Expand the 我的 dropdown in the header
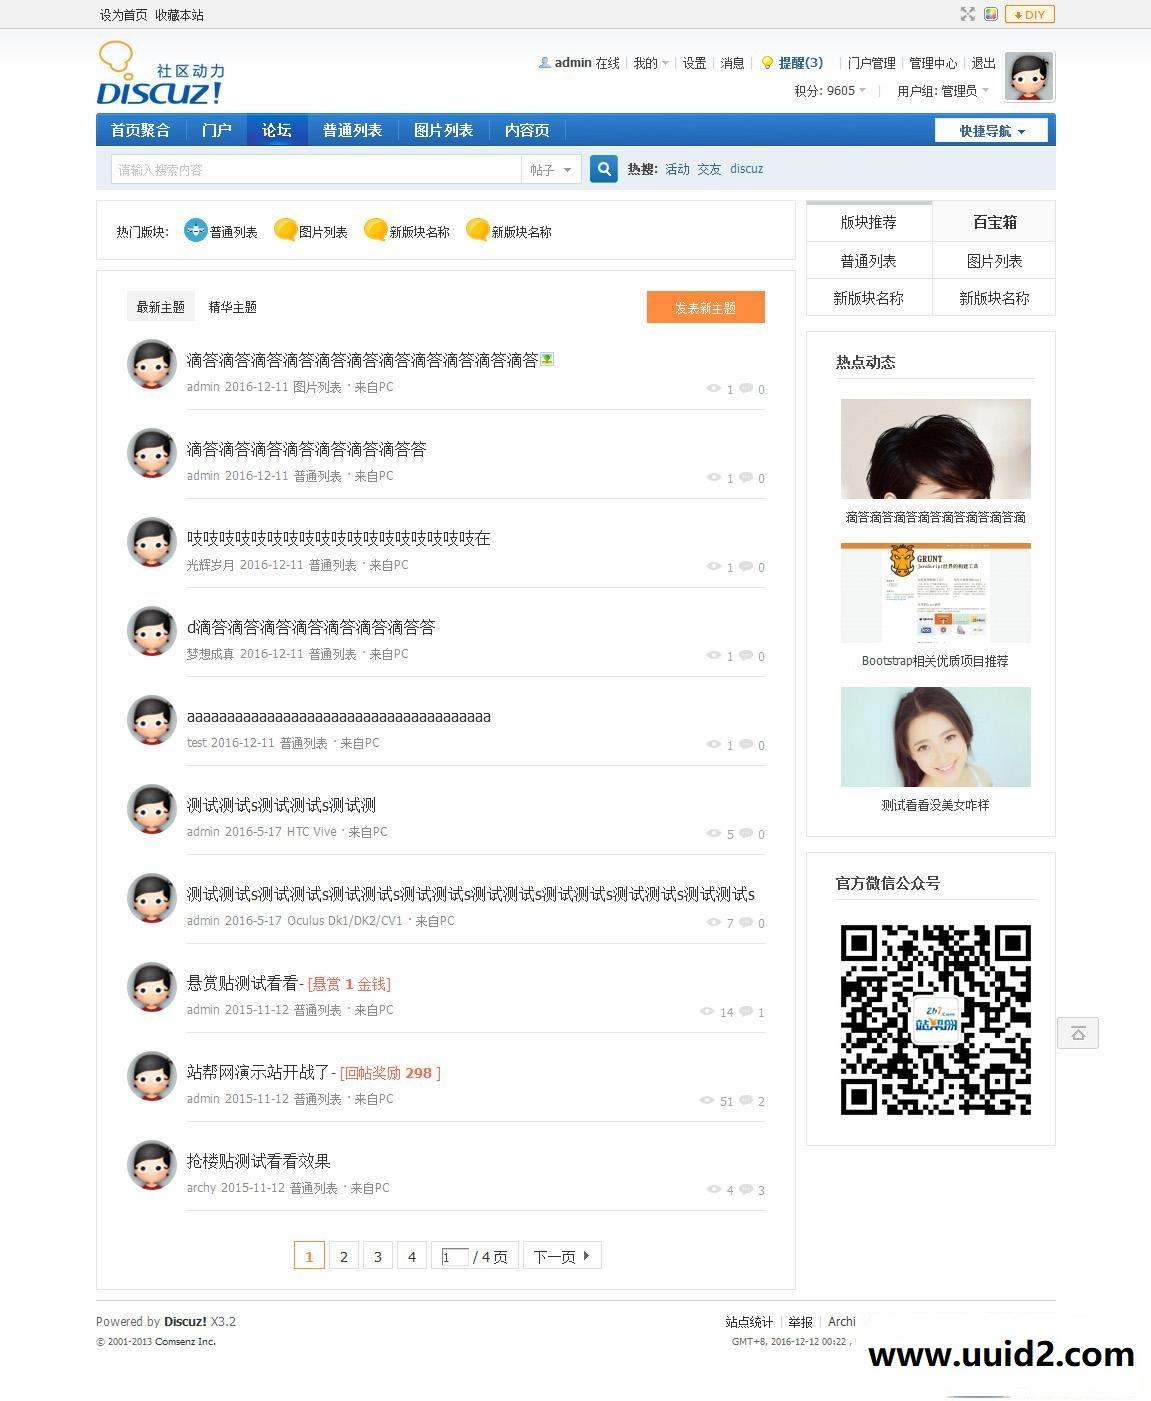 click(x=648, y=62)
